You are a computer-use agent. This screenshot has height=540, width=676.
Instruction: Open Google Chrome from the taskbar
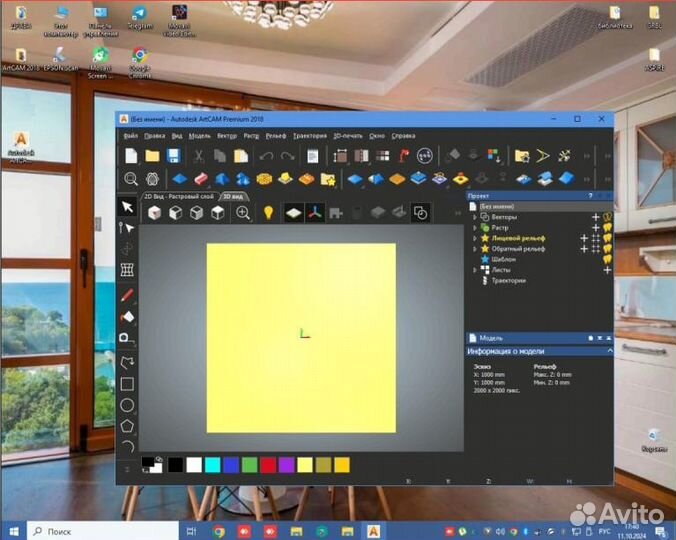point(219,531)
